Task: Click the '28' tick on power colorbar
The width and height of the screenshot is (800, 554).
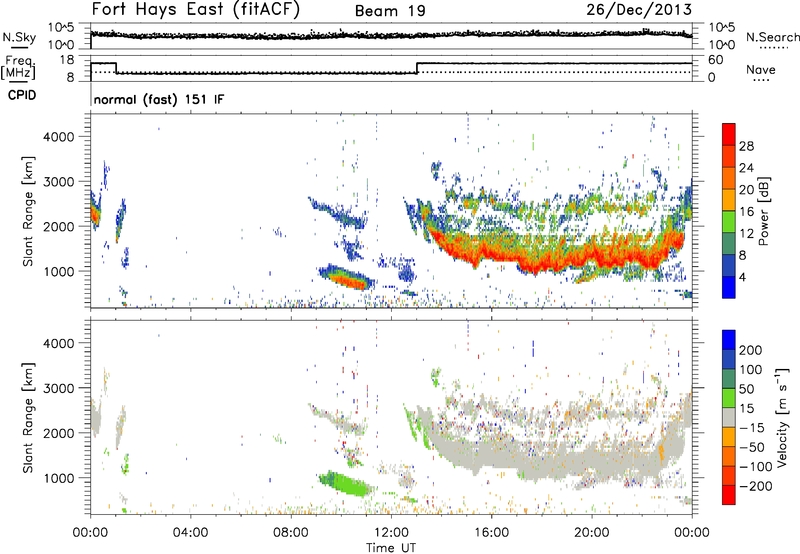Action: pyautogui.click(x=746, y=146)
